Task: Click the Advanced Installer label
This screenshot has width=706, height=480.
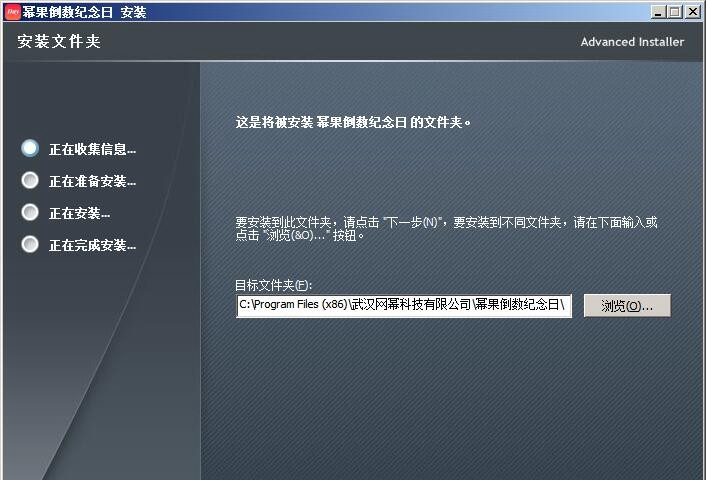Action: coord(632,42)
